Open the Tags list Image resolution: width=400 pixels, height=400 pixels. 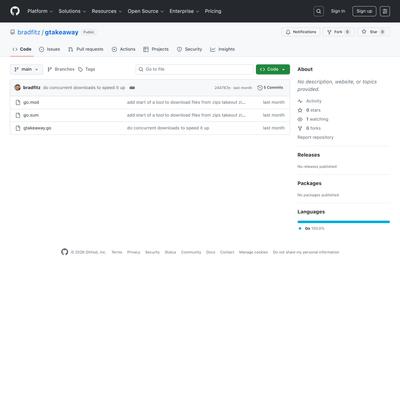[x=87, y=69]
